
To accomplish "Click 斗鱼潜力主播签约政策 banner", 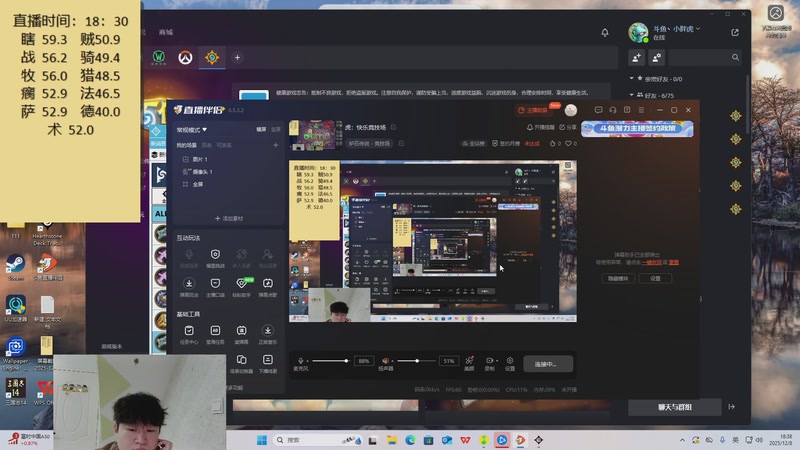I will (637, 129).
